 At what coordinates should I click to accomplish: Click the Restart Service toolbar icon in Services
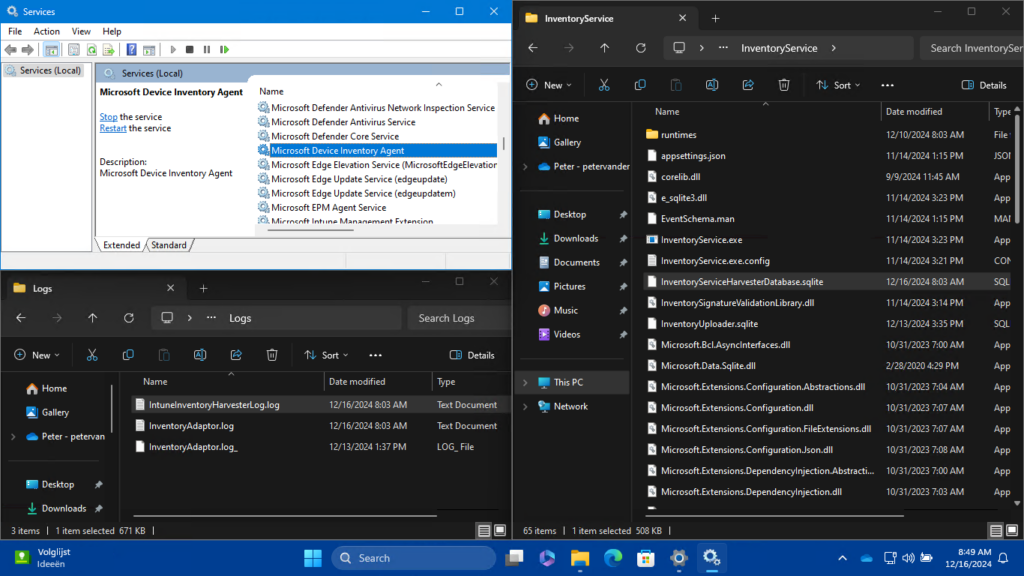(x=225, y=49)
